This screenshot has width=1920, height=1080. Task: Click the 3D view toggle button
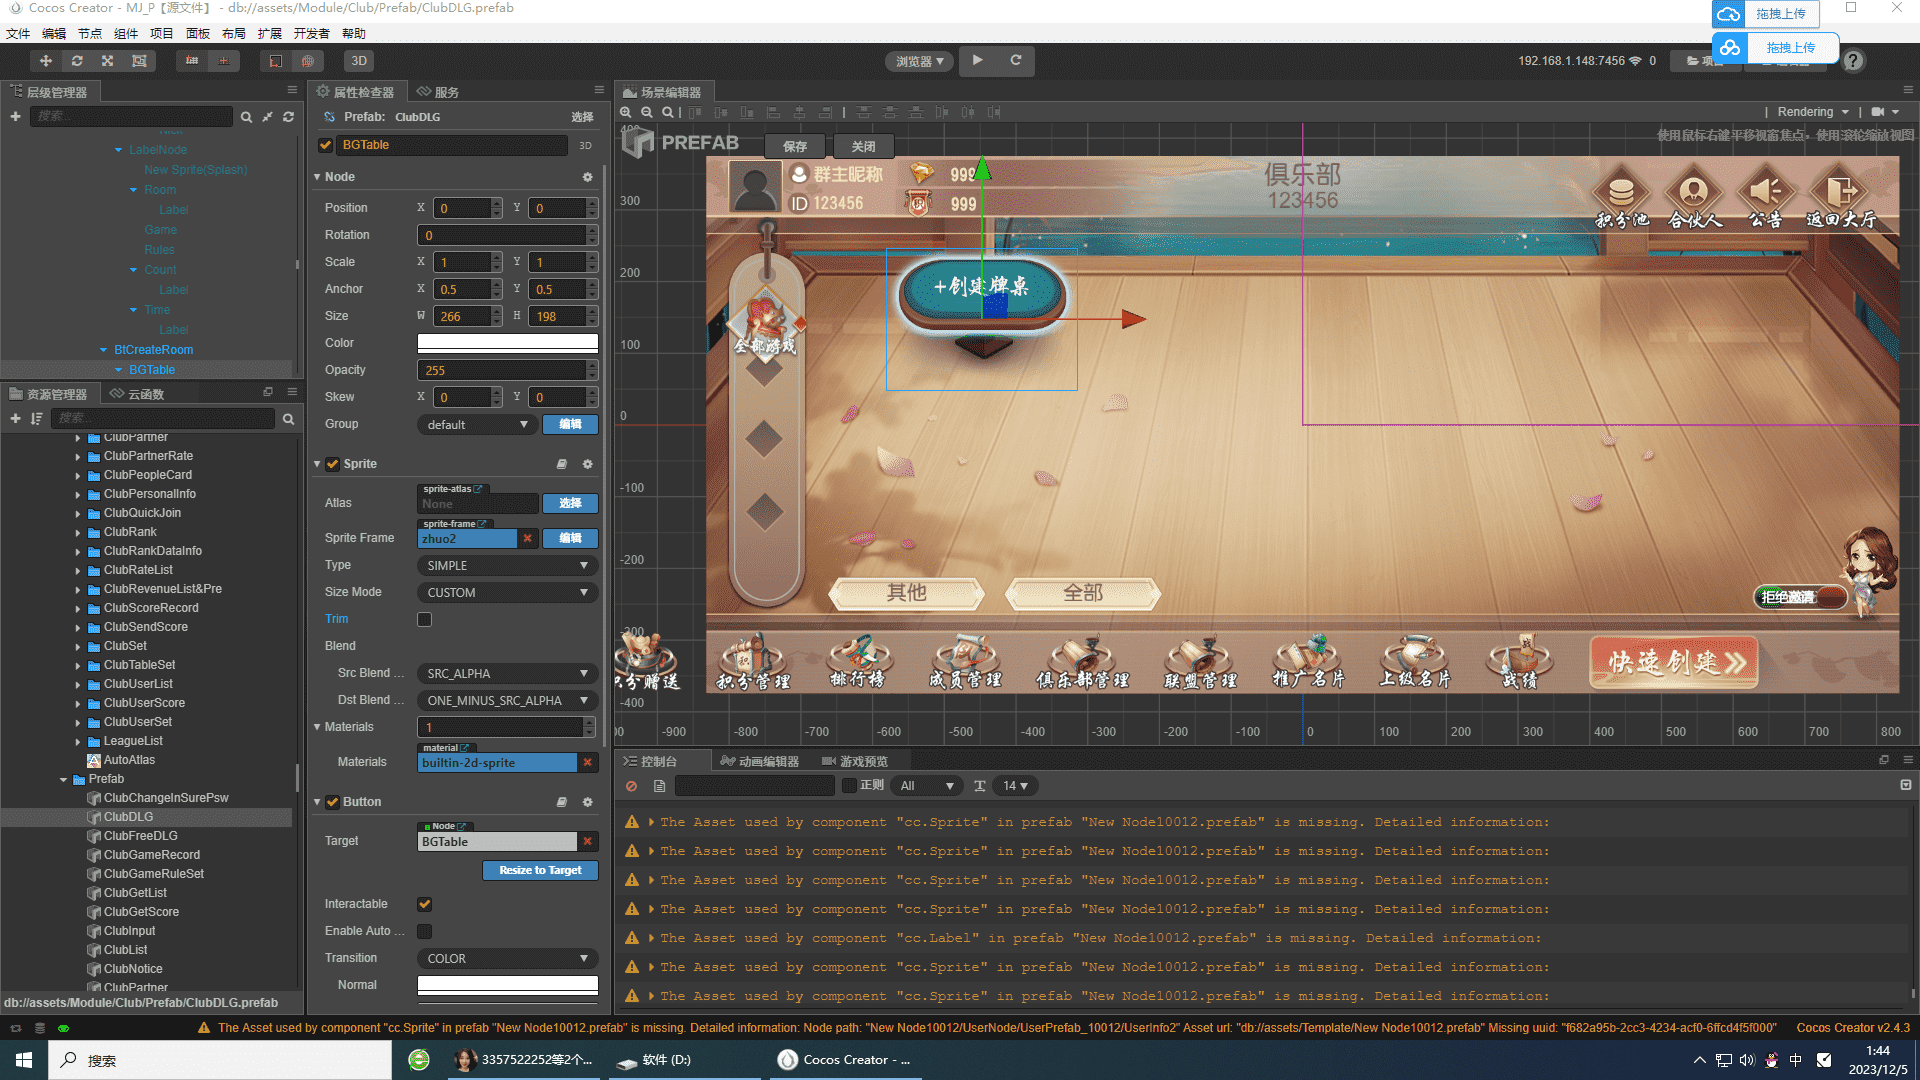coord(359,61)
